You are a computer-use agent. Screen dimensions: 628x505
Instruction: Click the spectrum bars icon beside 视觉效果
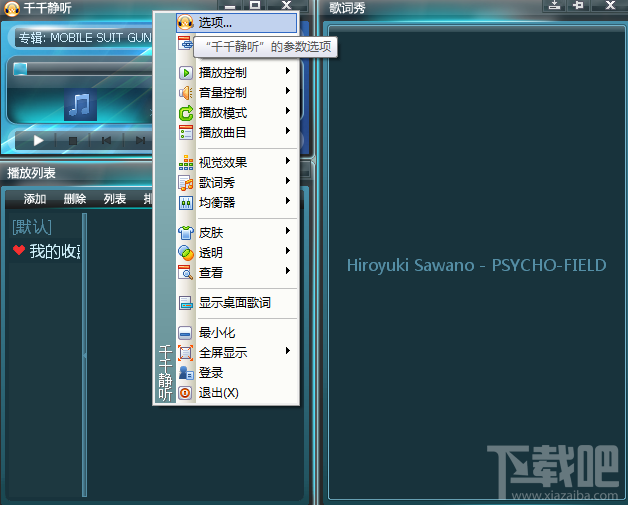click(185, 163)
